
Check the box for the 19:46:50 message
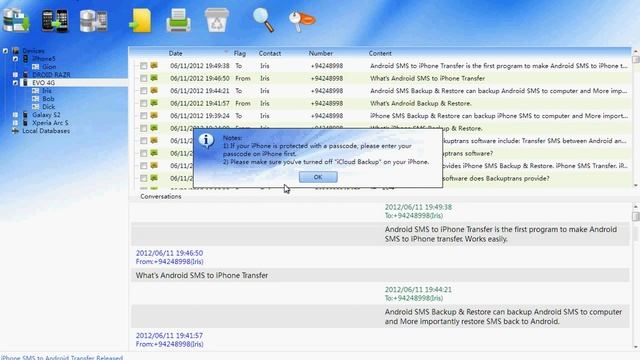click(144, 78)
